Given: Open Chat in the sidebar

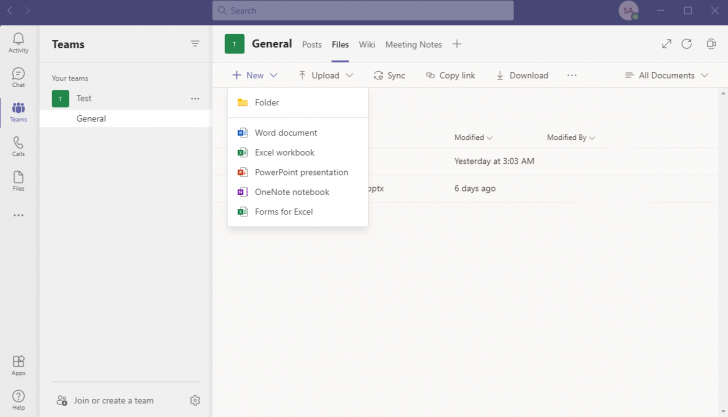Looking at the screenshot, I should [x=19, y=77].
